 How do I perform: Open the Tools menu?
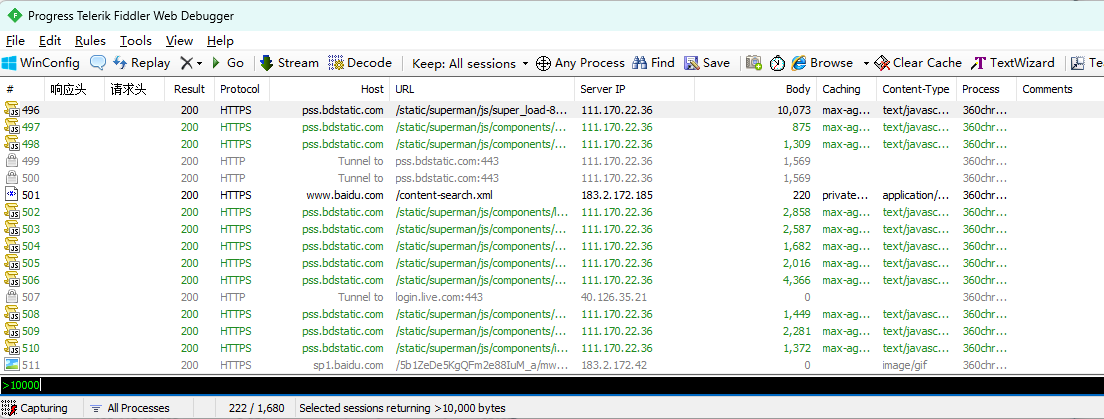[x=136, y=41]
